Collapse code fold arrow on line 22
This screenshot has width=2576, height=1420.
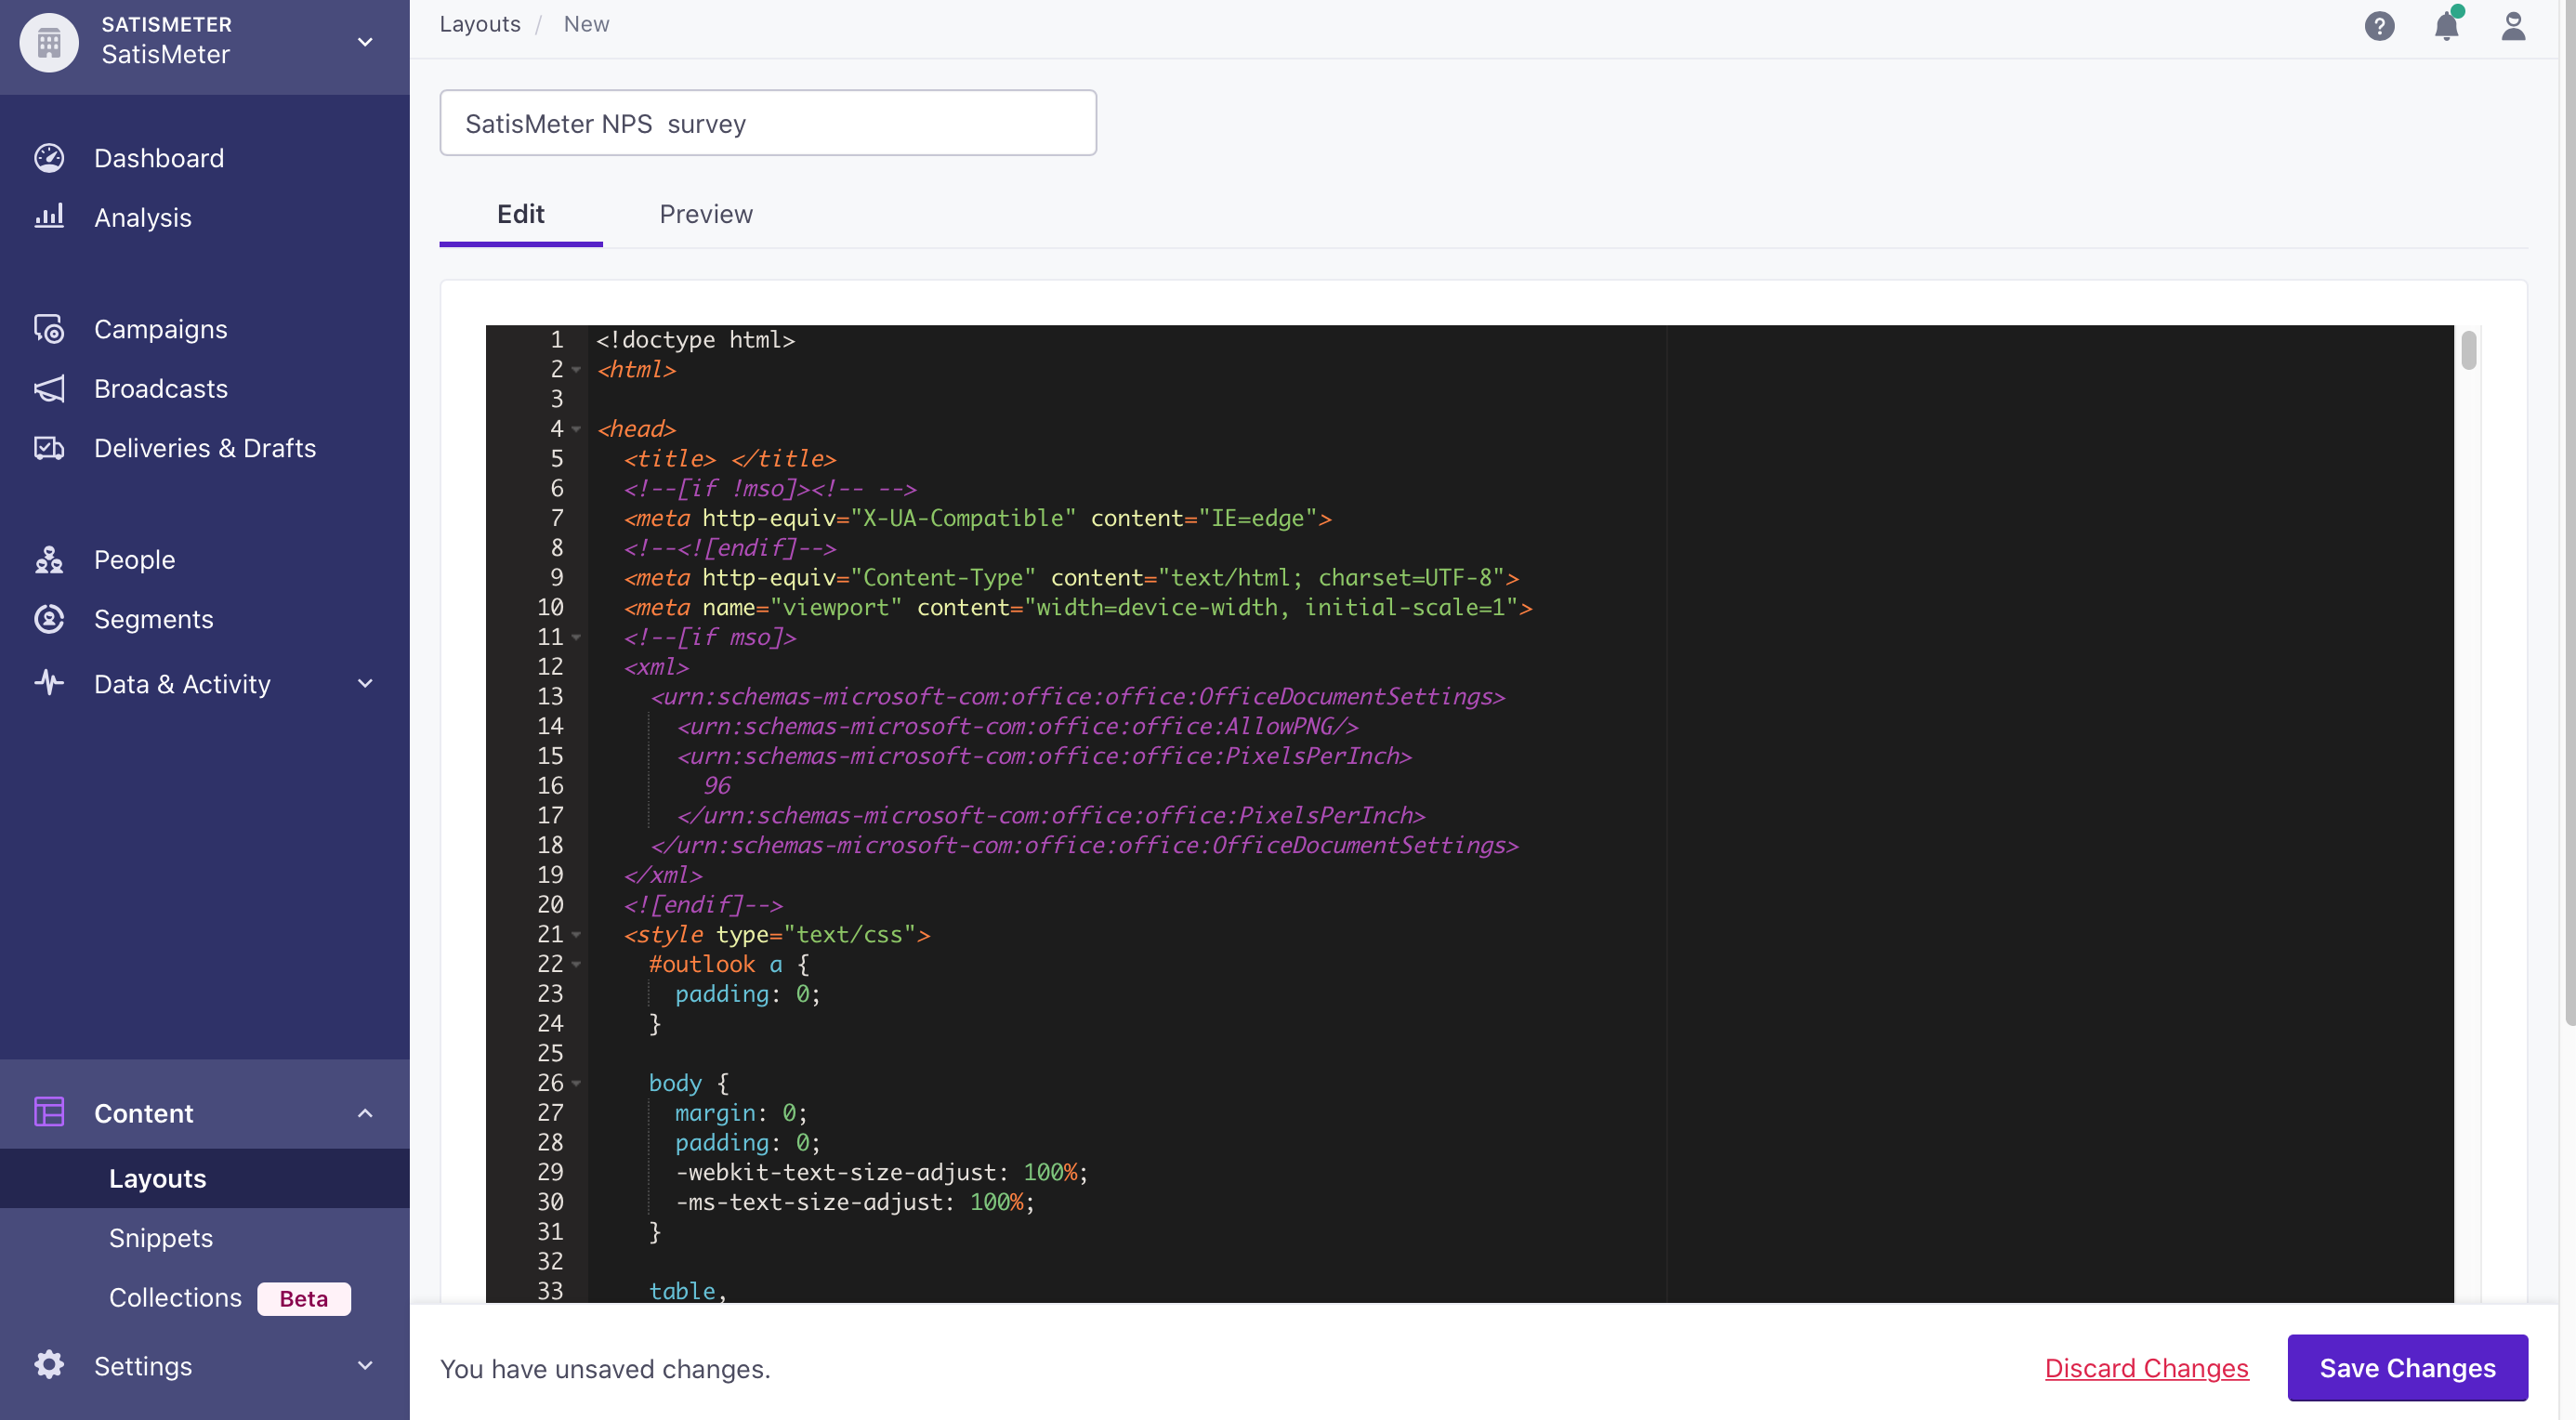coord(576,965)
